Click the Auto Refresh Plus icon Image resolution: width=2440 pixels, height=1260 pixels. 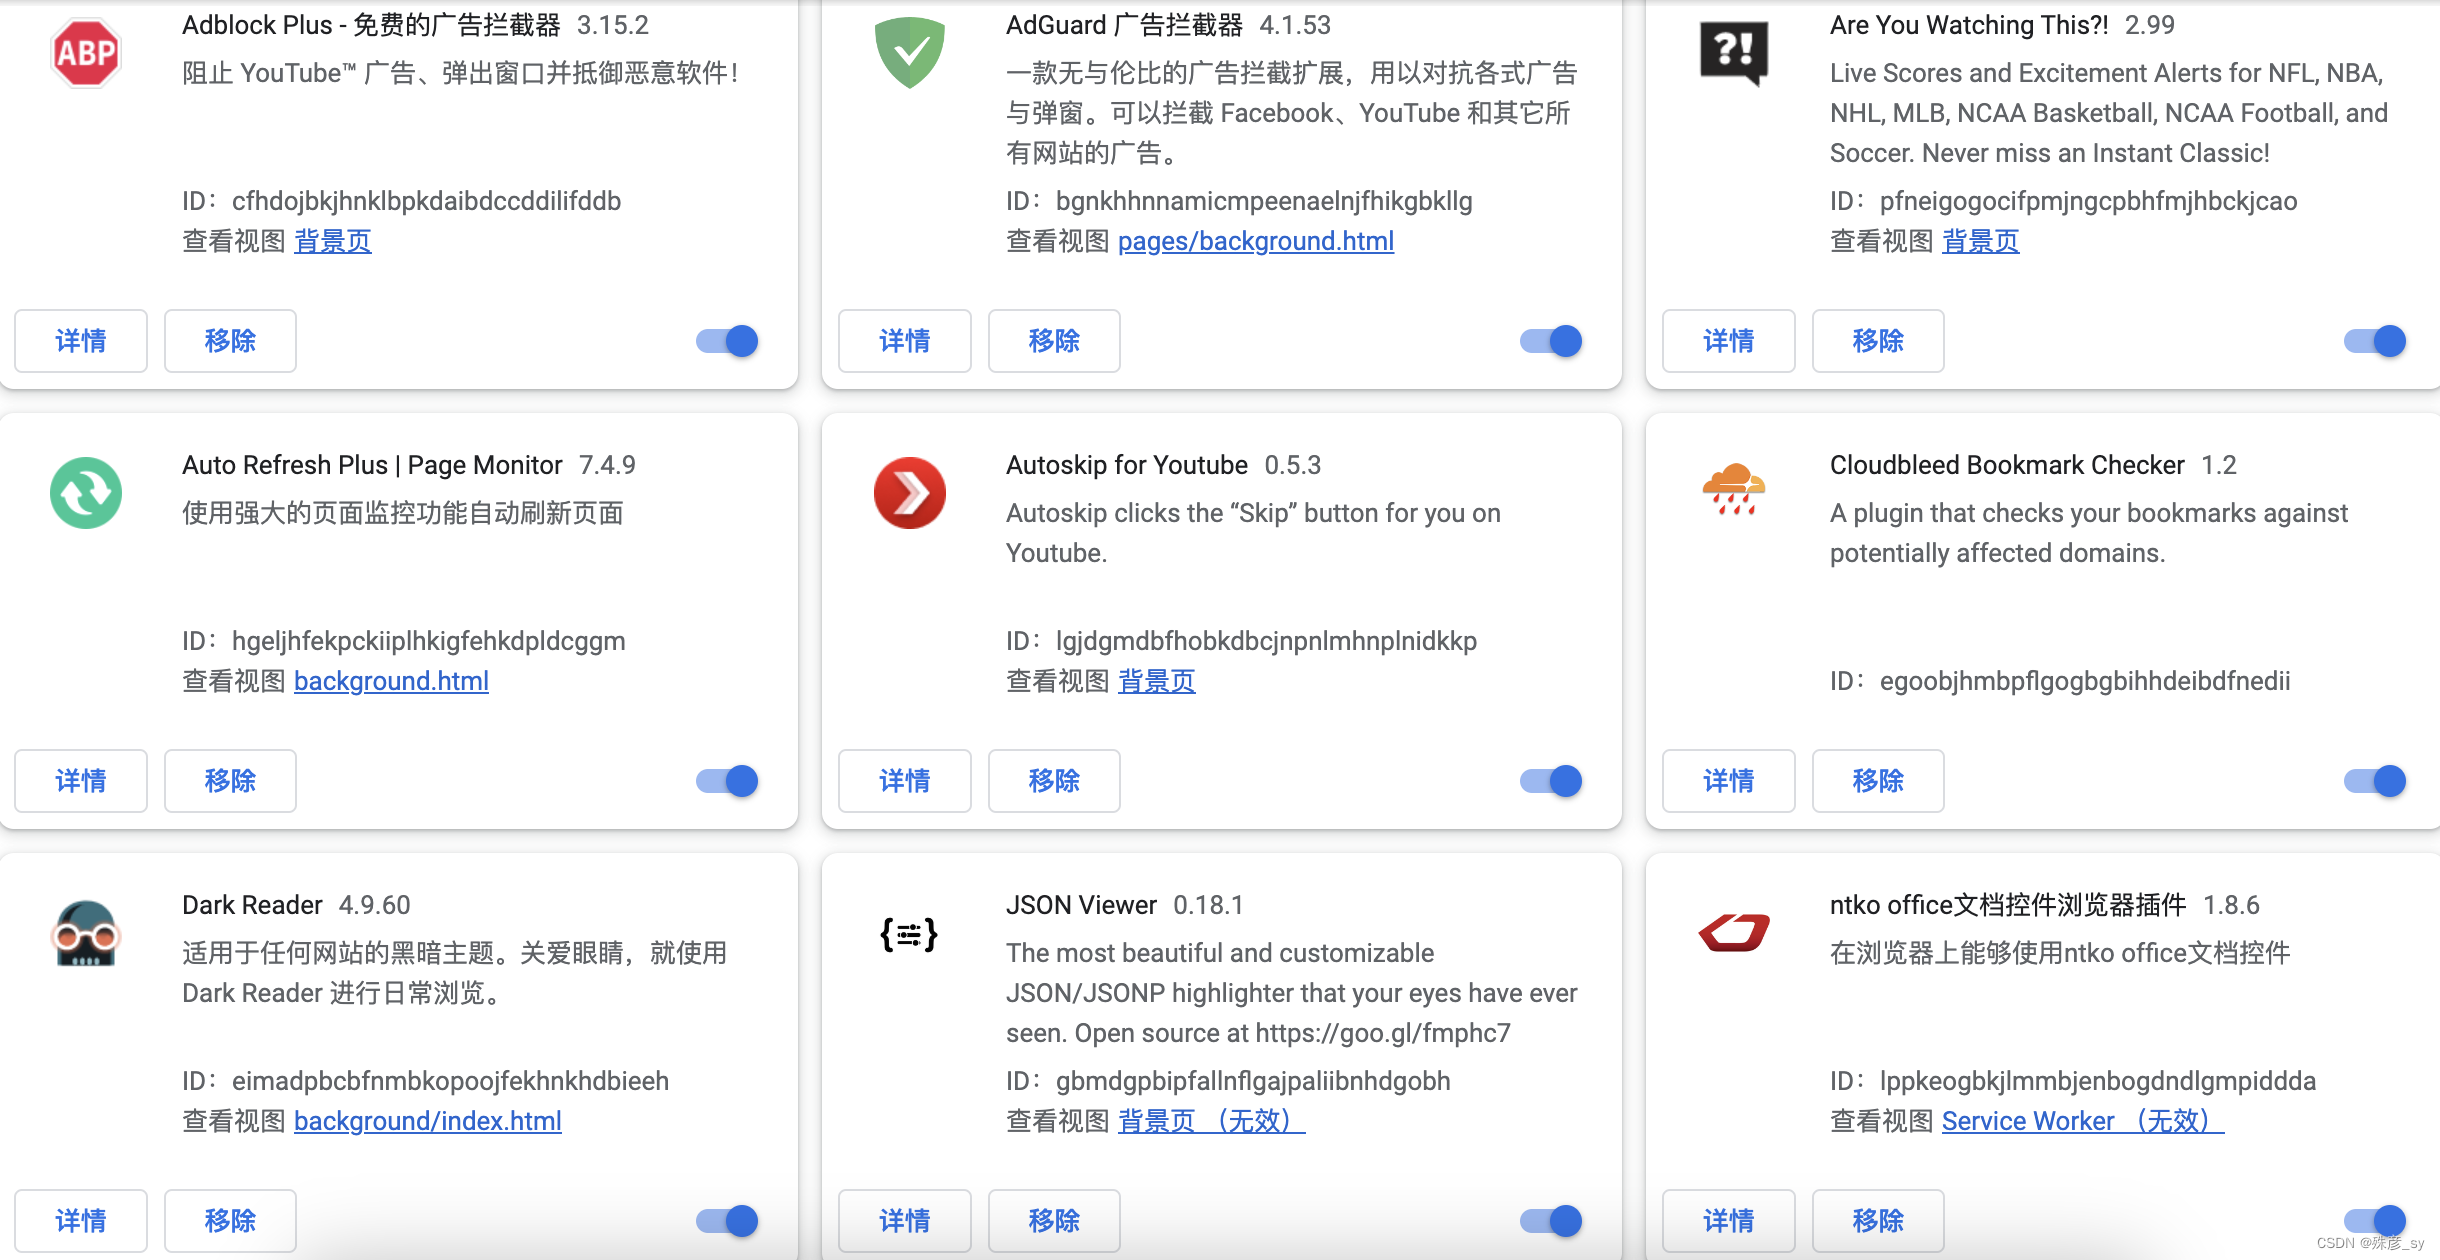pyautogui.click(x=86, y=493)
